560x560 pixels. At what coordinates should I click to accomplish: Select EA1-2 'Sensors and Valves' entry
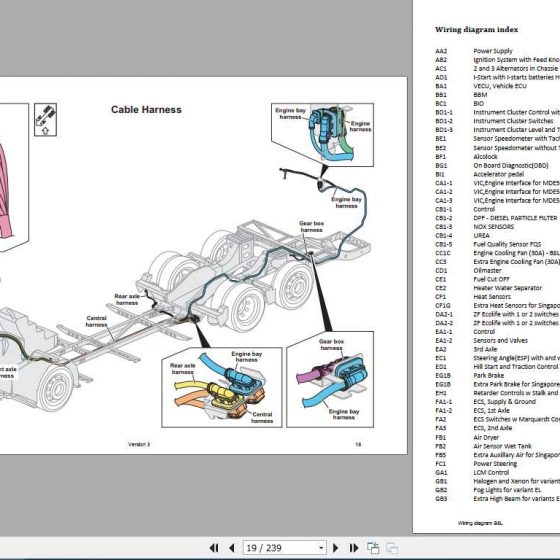click(481, 340)
